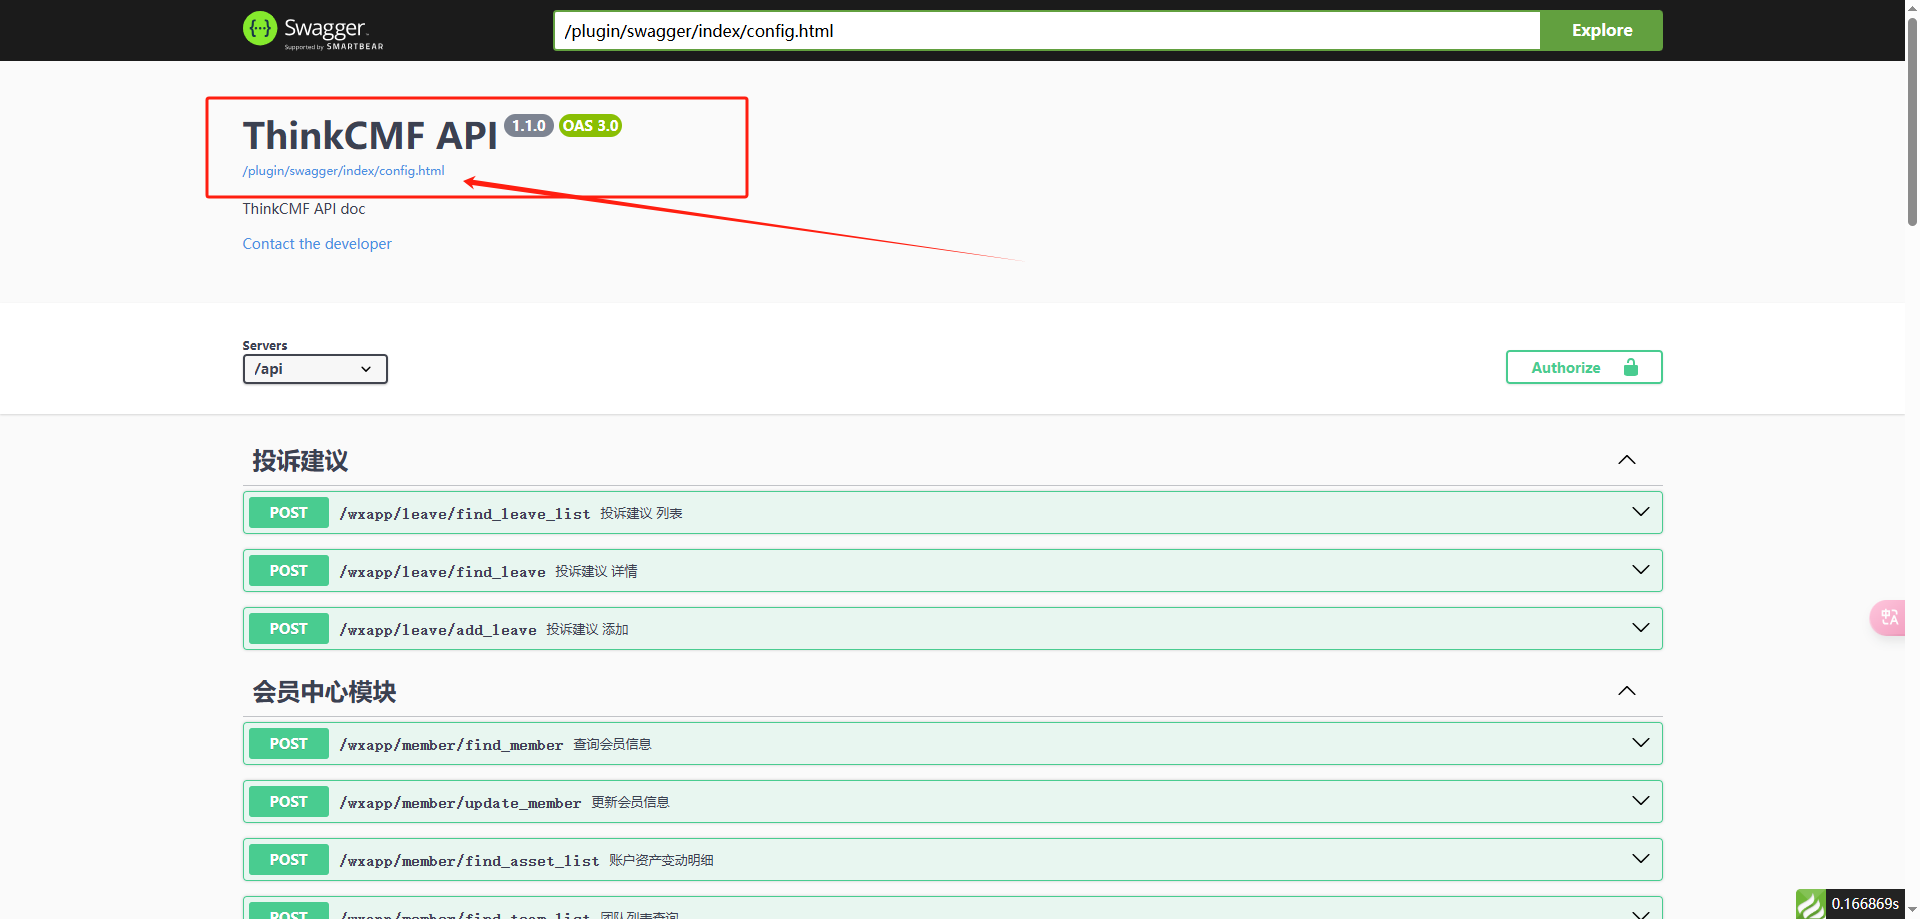Click the 账户资产变动明细 summary text
Image resolution: width=1920 pixels, height=919 pixels.
coord(661,860)
